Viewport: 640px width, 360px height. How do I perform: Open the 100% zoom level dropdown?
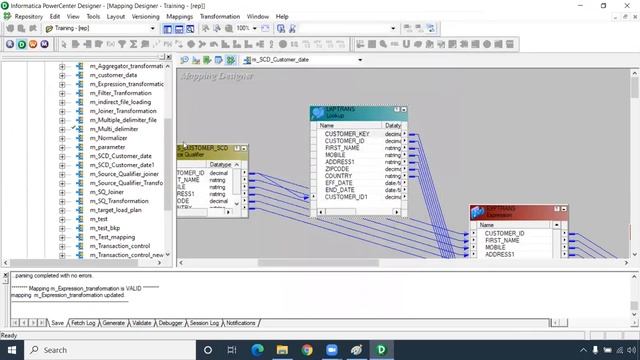tap(255, 28)
